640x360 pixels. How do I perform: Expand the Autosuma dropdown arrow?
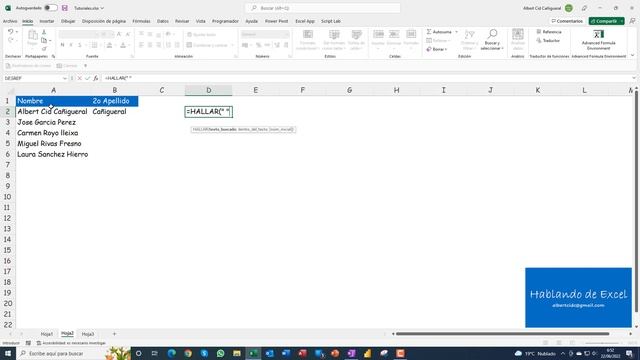pyautogui.click(x=456, y=32)
